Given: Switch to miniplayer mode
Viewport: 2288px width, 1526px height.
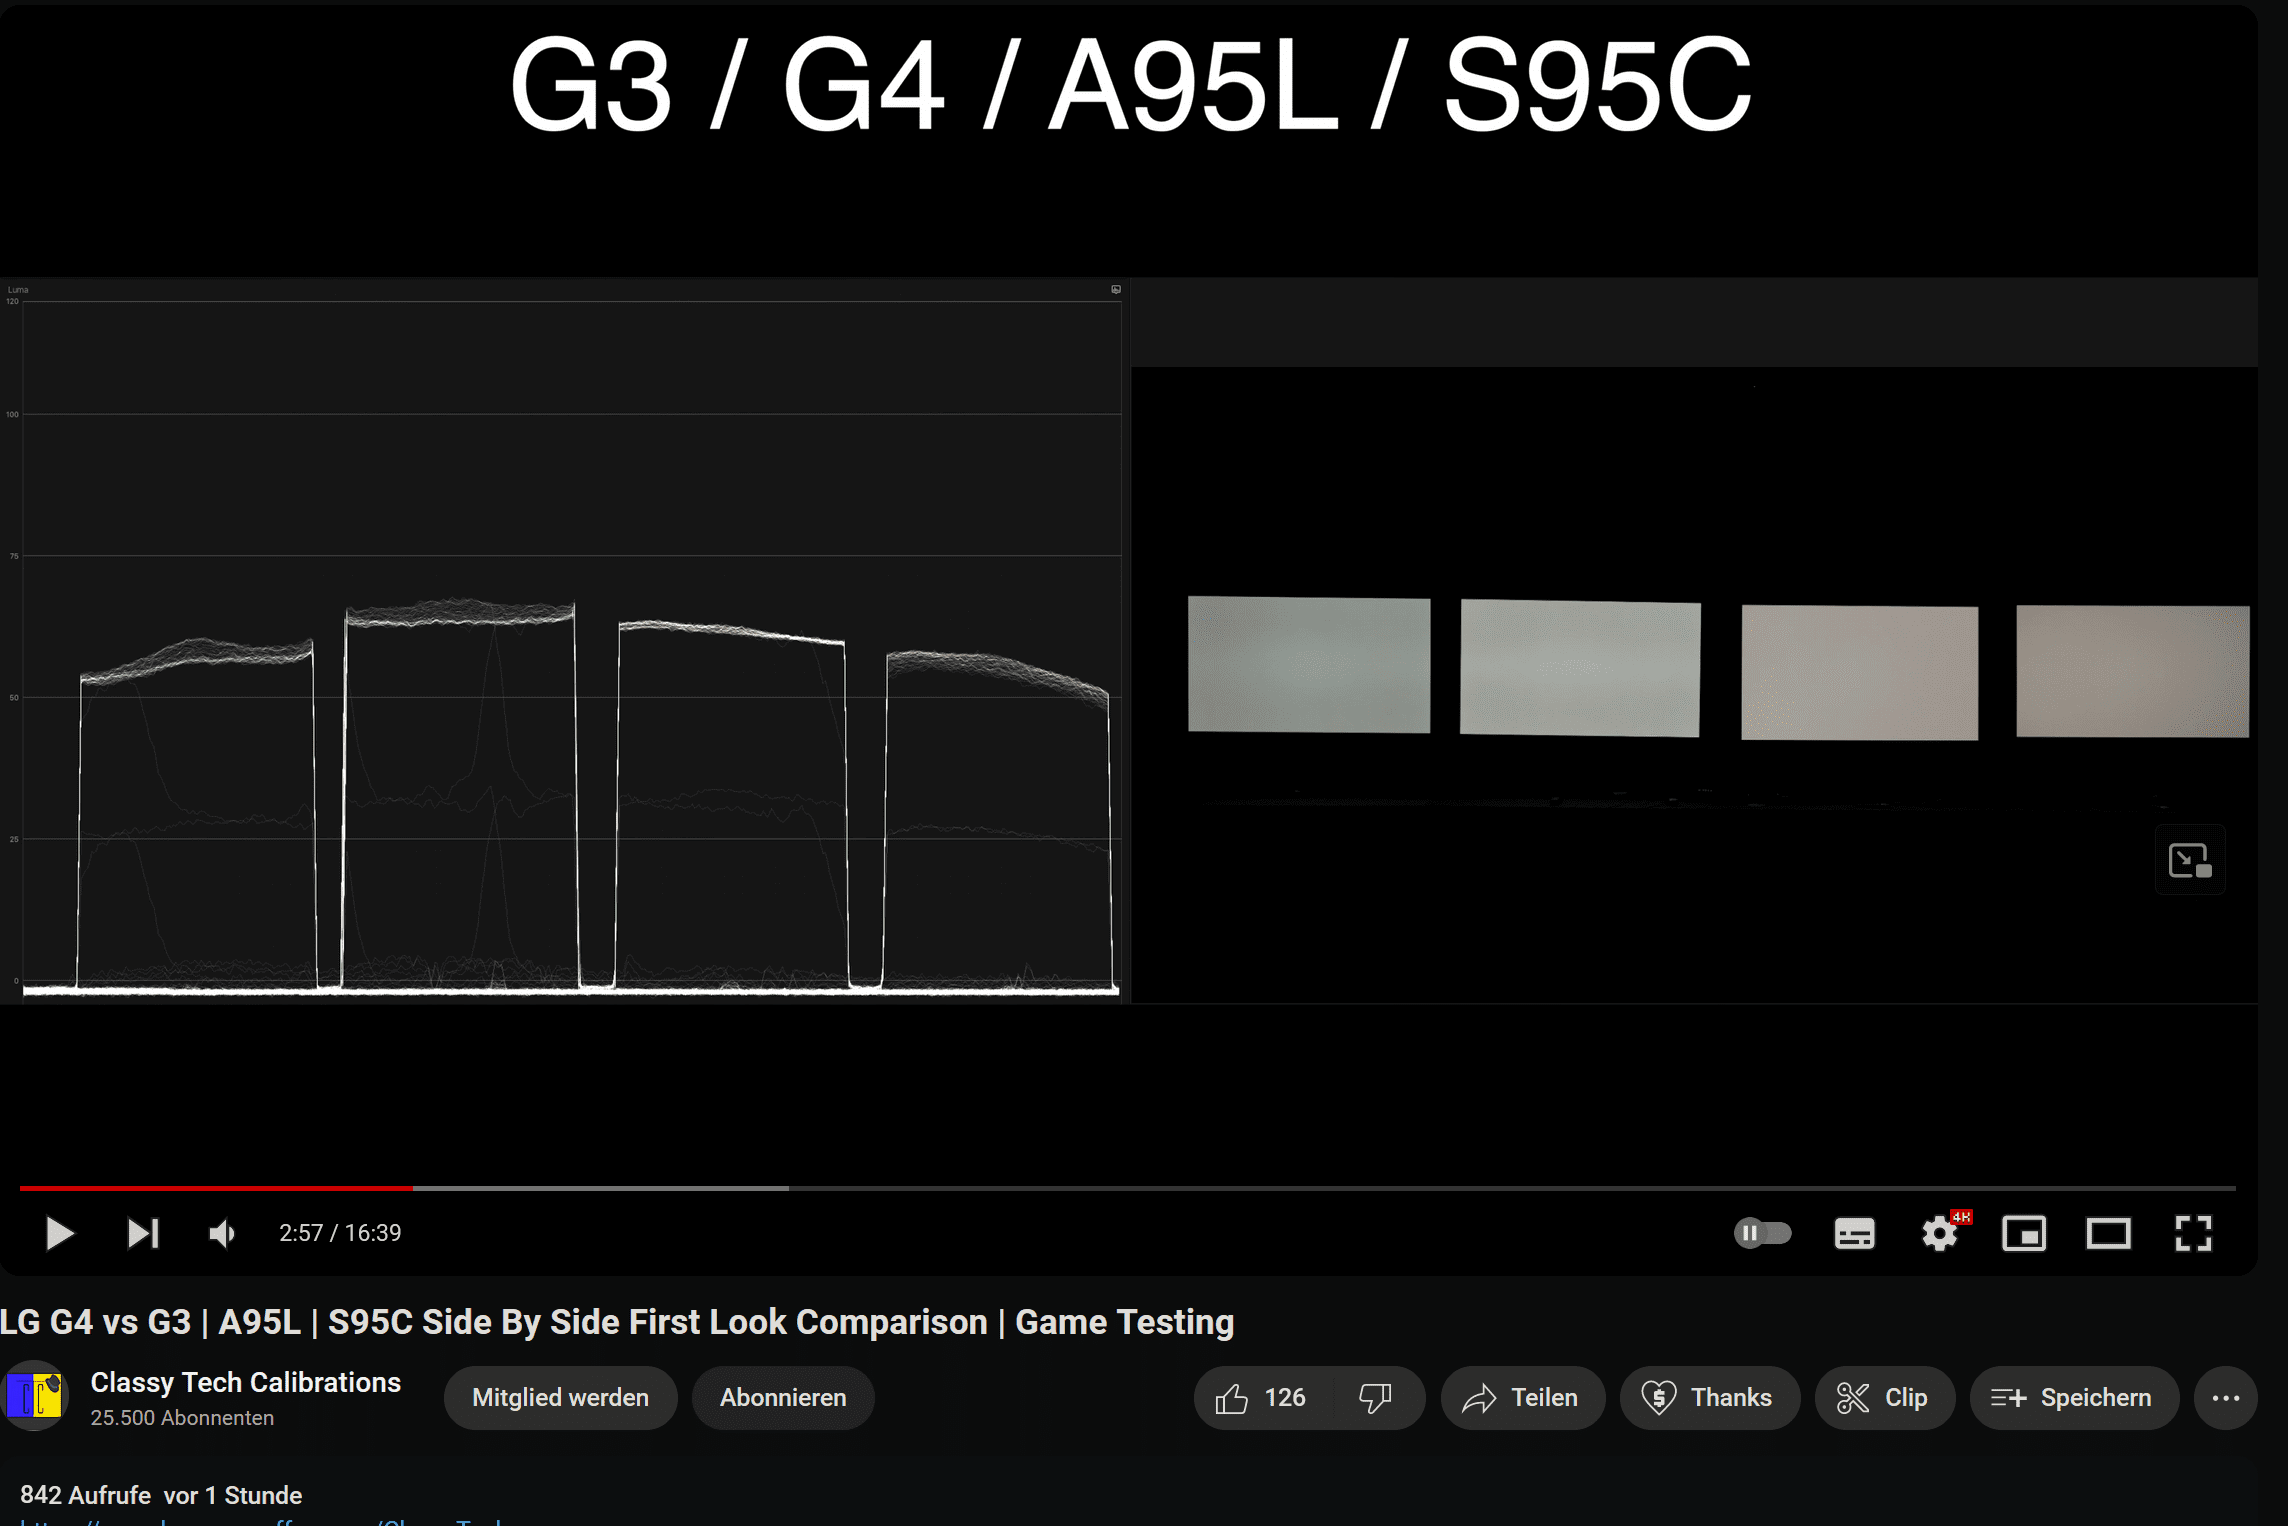Looking at the screenshot, I should tap(2024, 1233).
